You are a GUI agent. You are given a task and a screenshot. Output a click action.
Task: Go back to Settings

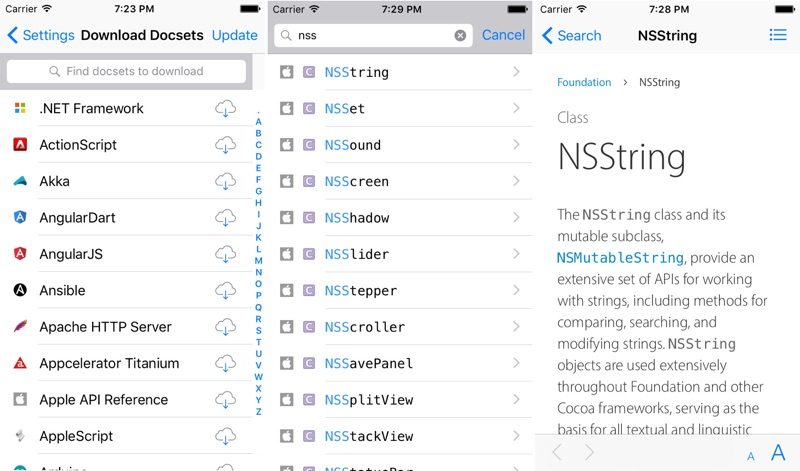point(41,35)
